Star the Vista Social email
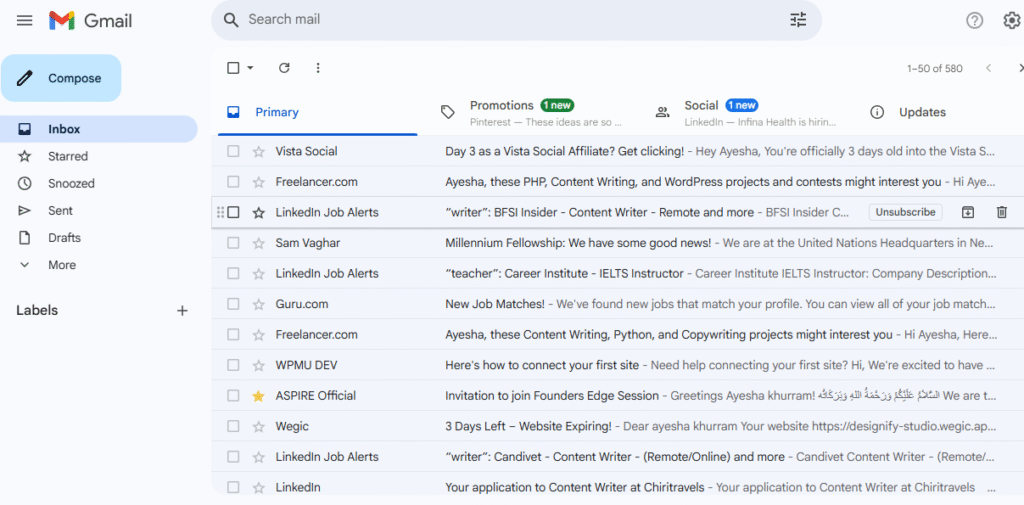This screenshot has width=1024, height=505. point(259,152)
